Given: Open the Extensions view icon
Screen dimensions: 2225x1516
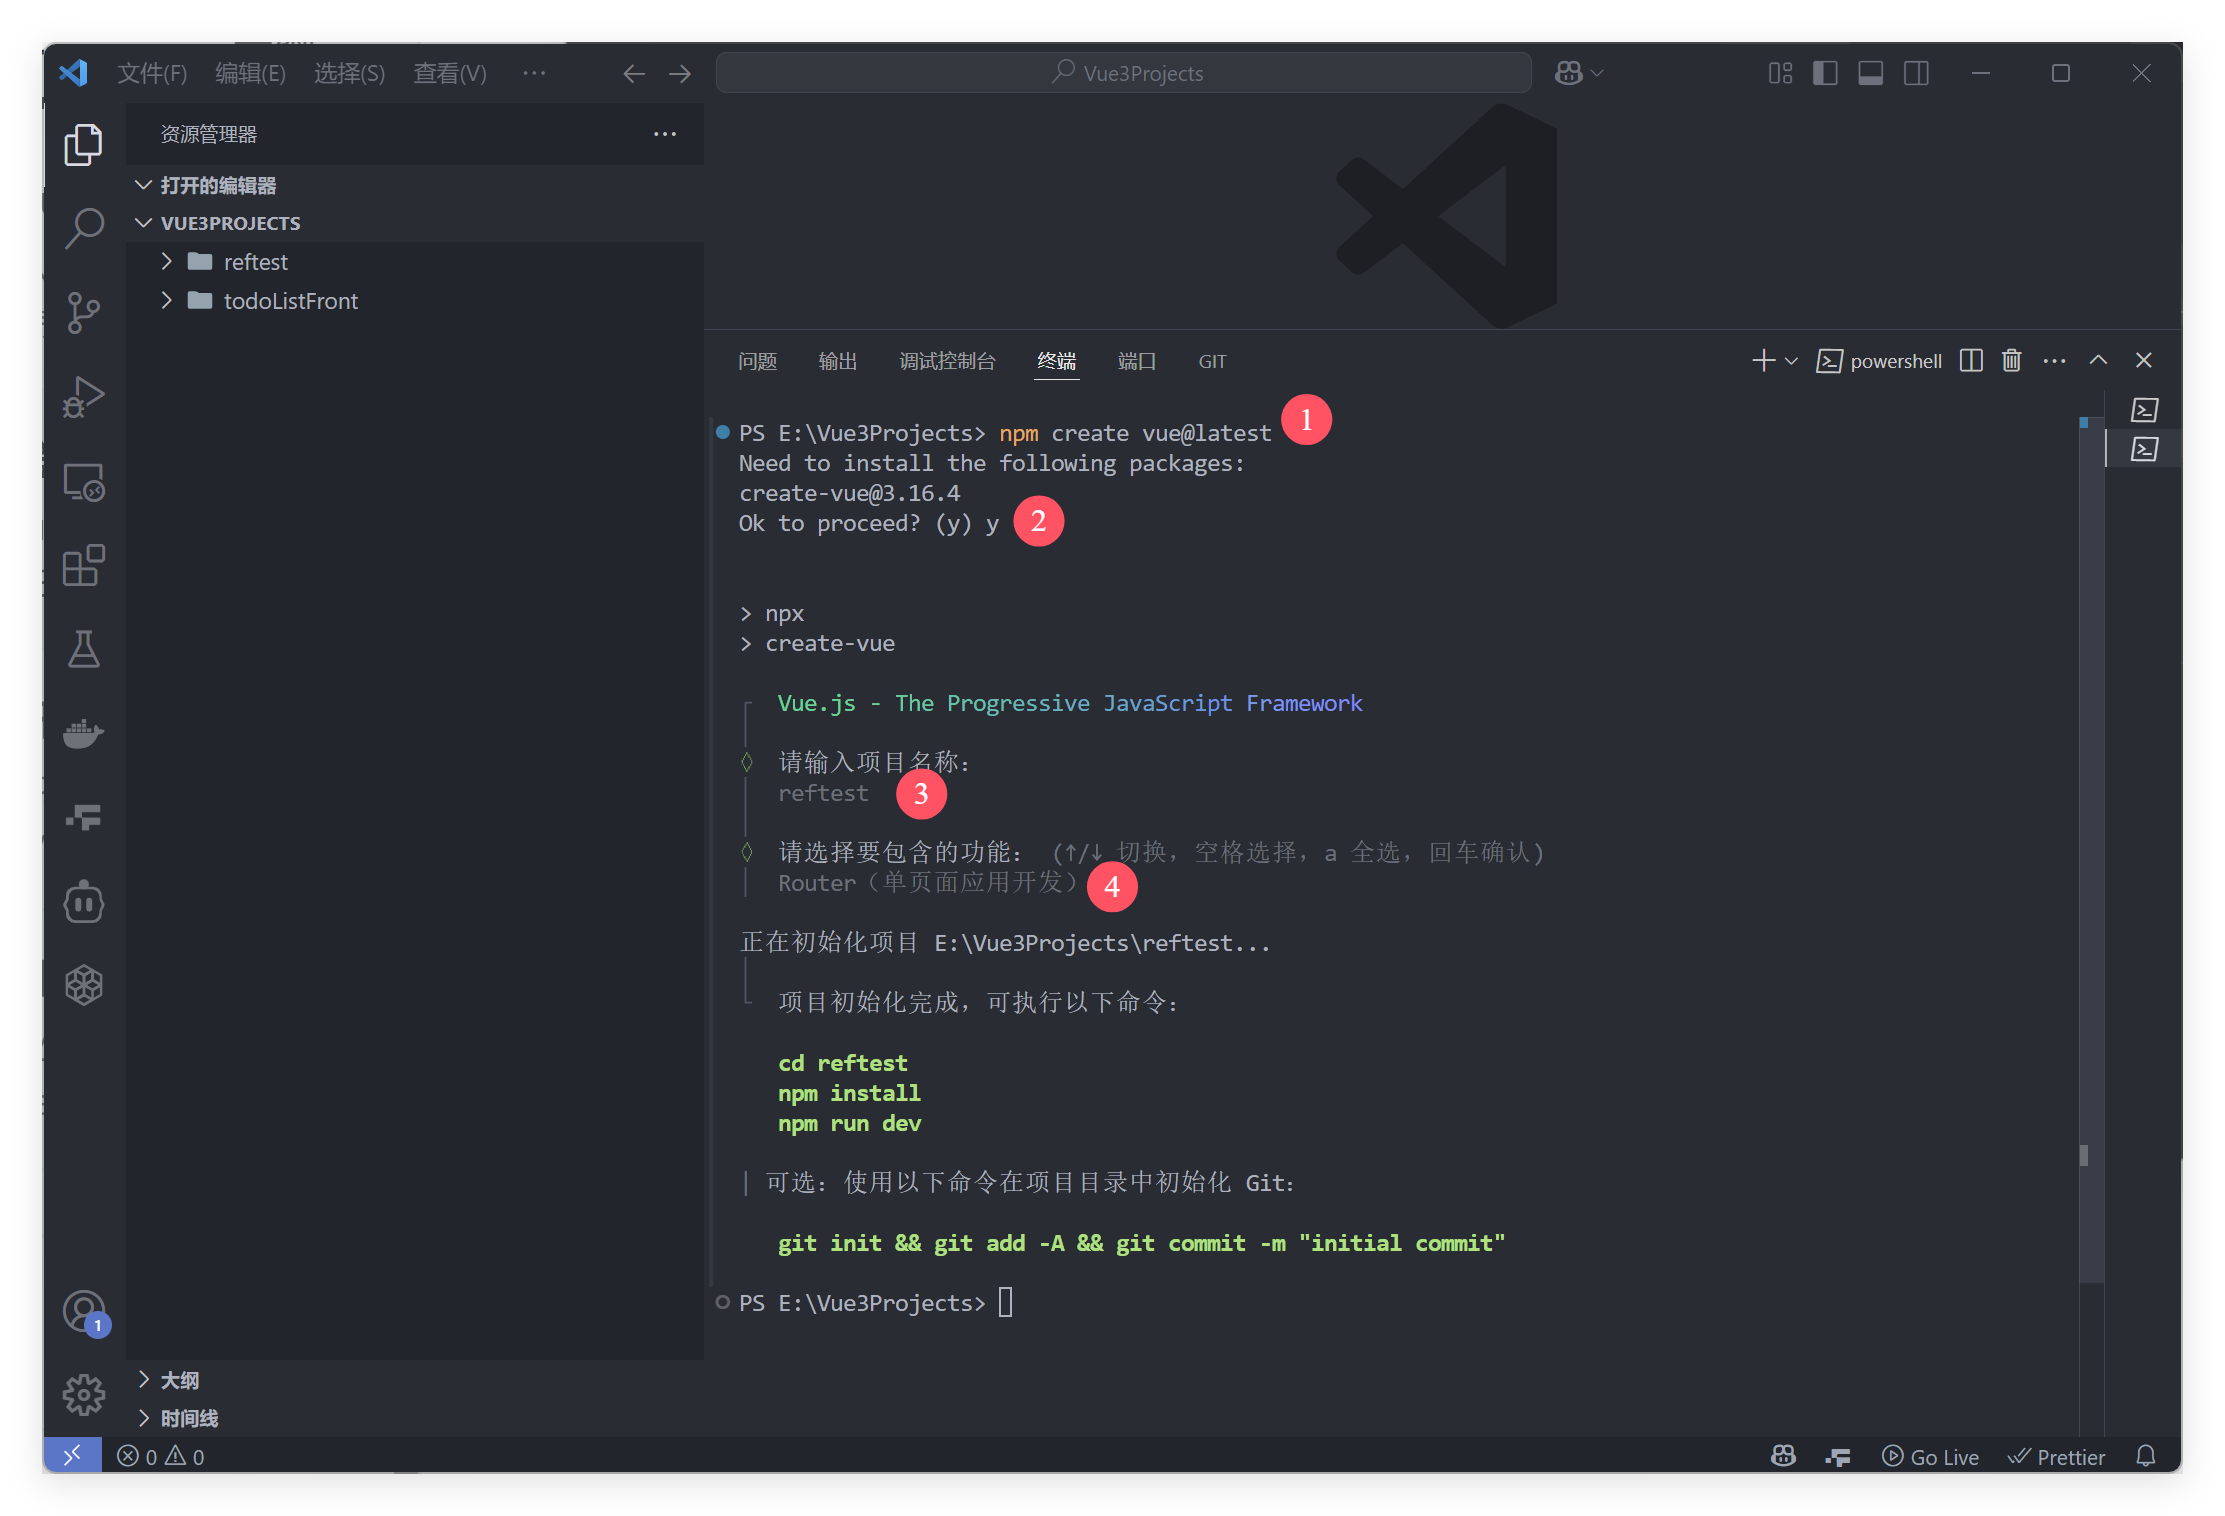Looking at the screenshot, I should (x=83, y=566).
